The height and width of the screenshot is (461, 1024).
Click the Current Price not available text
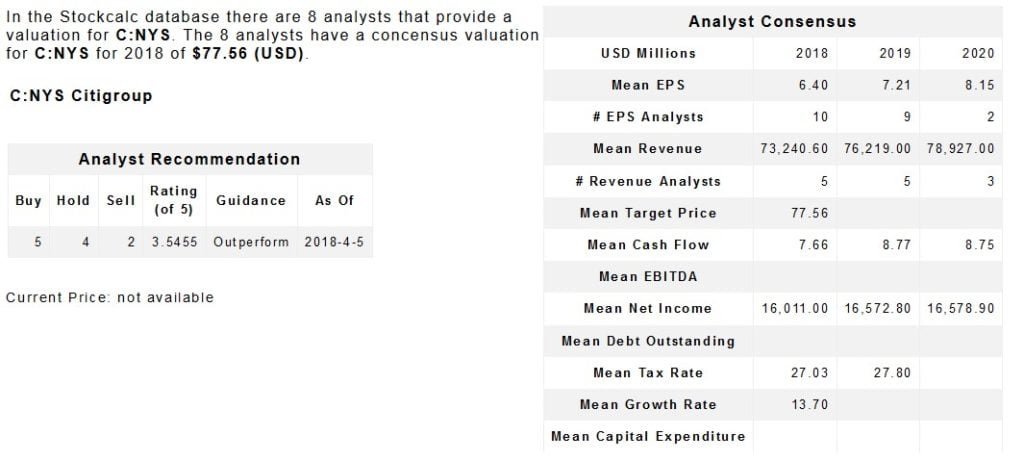click(x=110, y=297)
